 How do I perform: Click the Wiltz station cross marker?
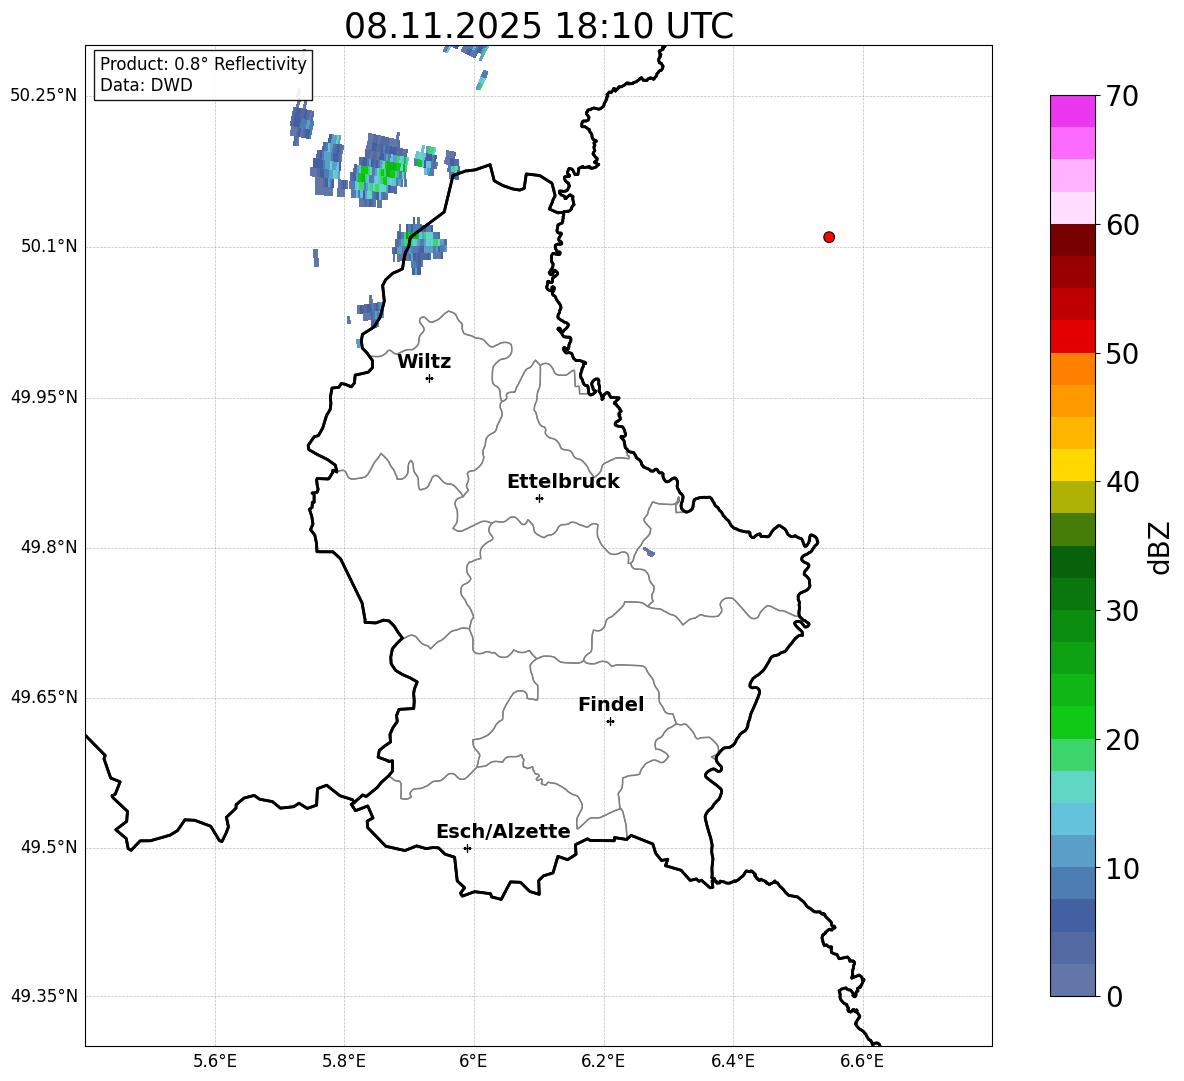click(429, 378)
